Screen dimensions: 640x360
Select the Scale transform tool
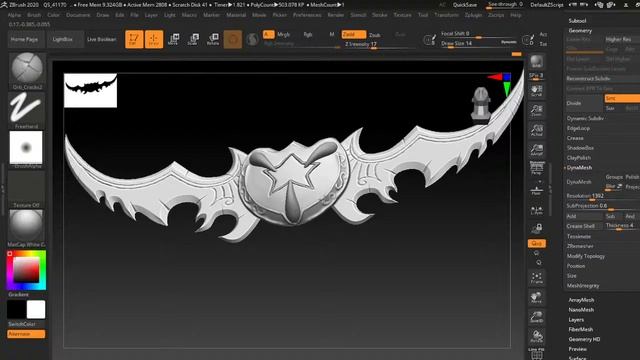[193, 39]
